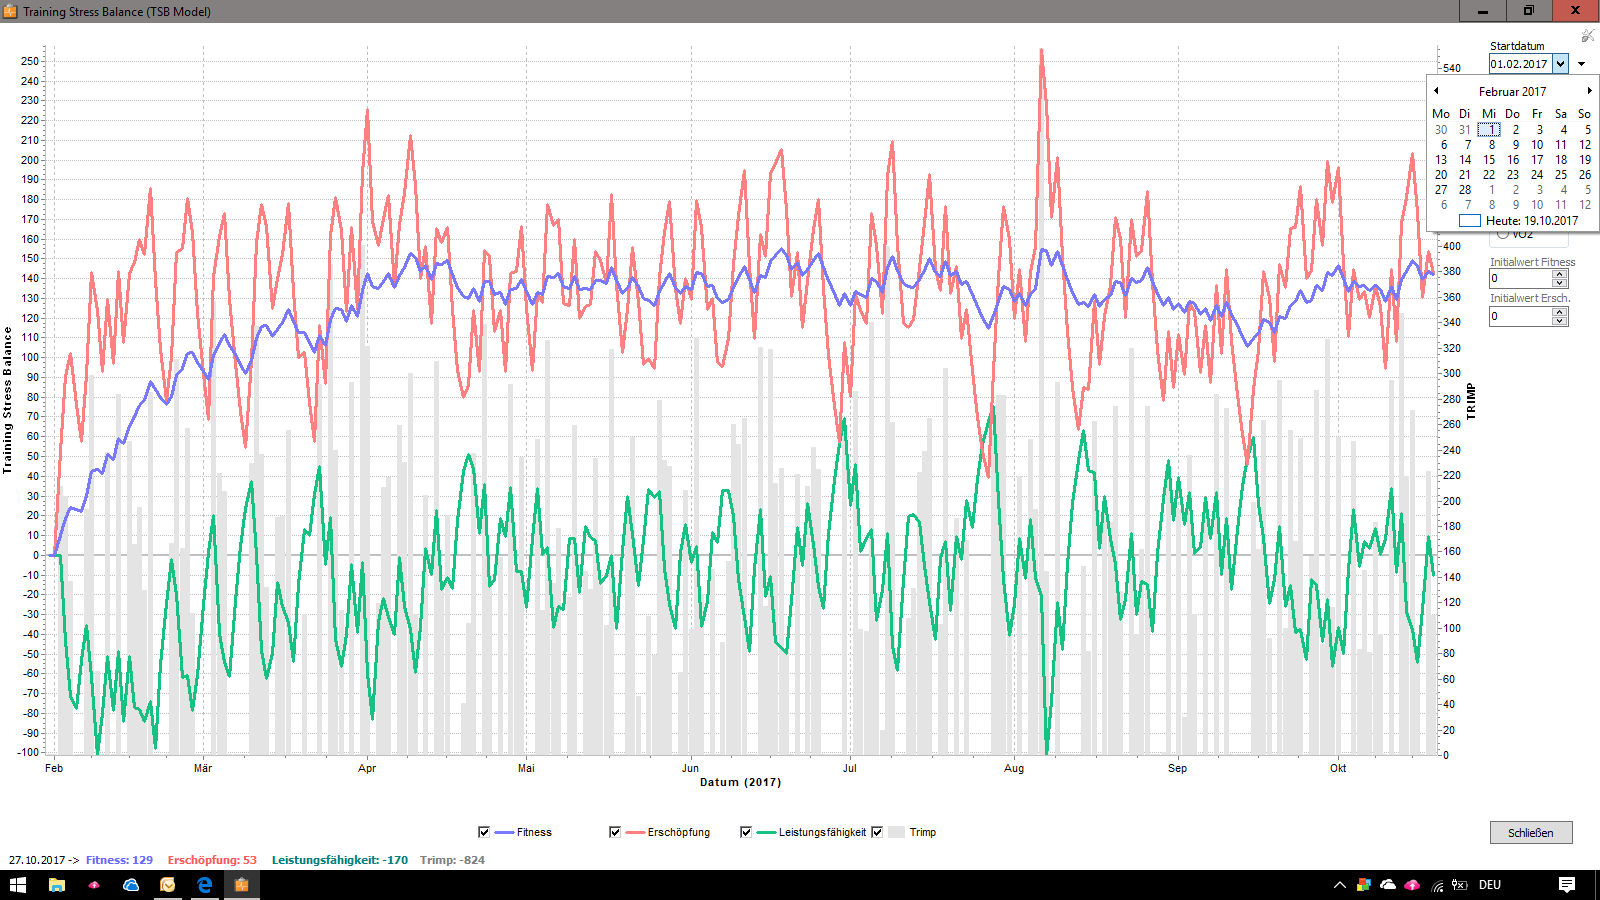Click the blue OneDrive cloud taskbar icon
The image size is (1600, 900).
pyautogui.click(x=131, y=885)
